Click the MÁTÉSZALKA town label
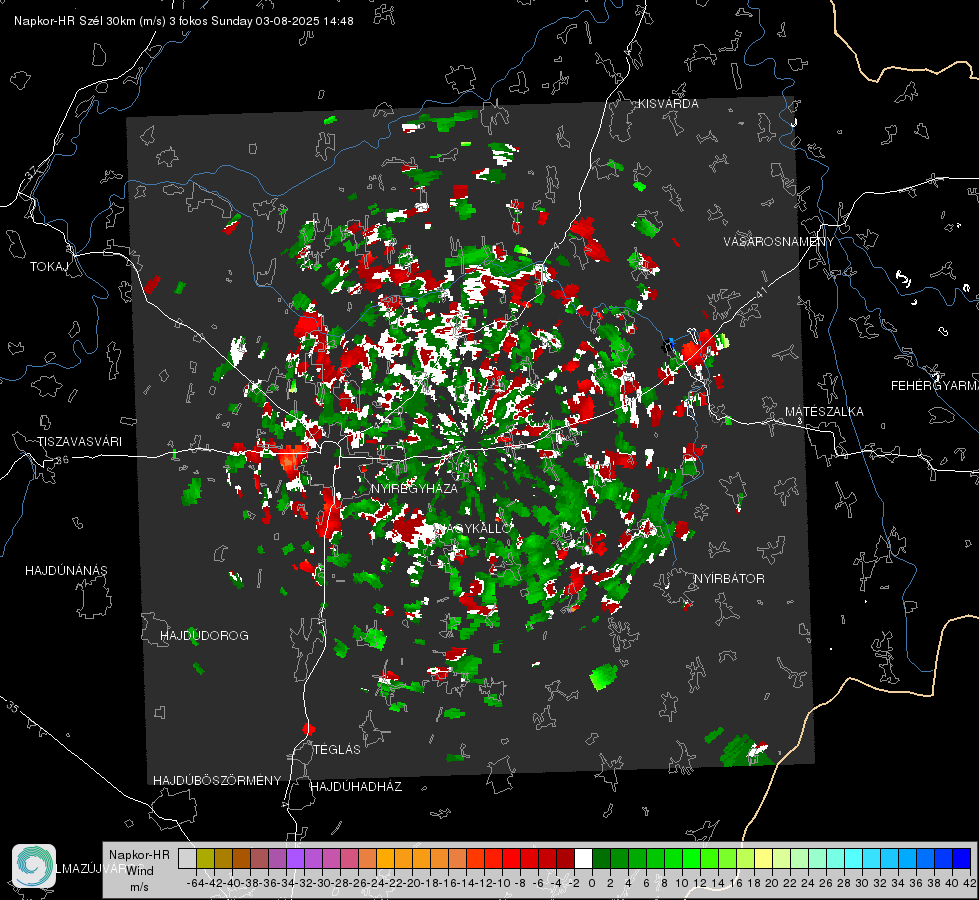Viewport: 979px width, 900px height. pyautogui.click(x=824, y=412)
